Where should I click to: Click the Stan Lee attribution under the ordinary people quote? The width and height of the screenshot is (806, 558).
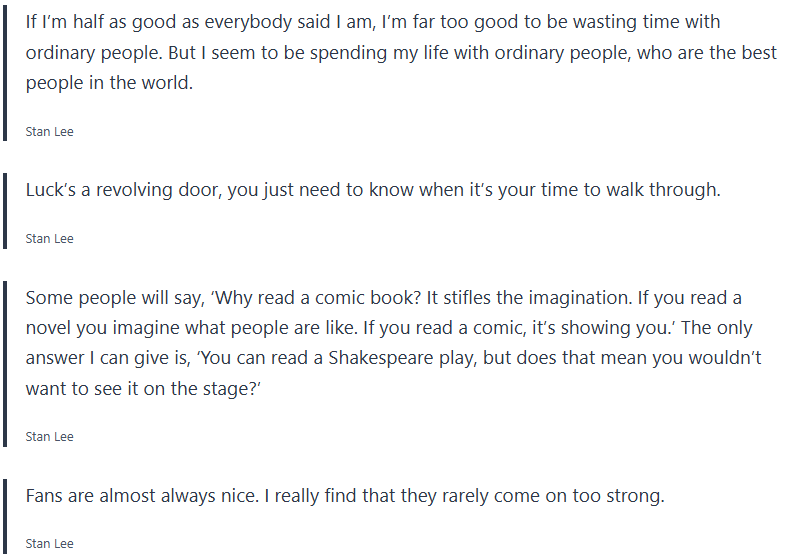tap(49, 132)
